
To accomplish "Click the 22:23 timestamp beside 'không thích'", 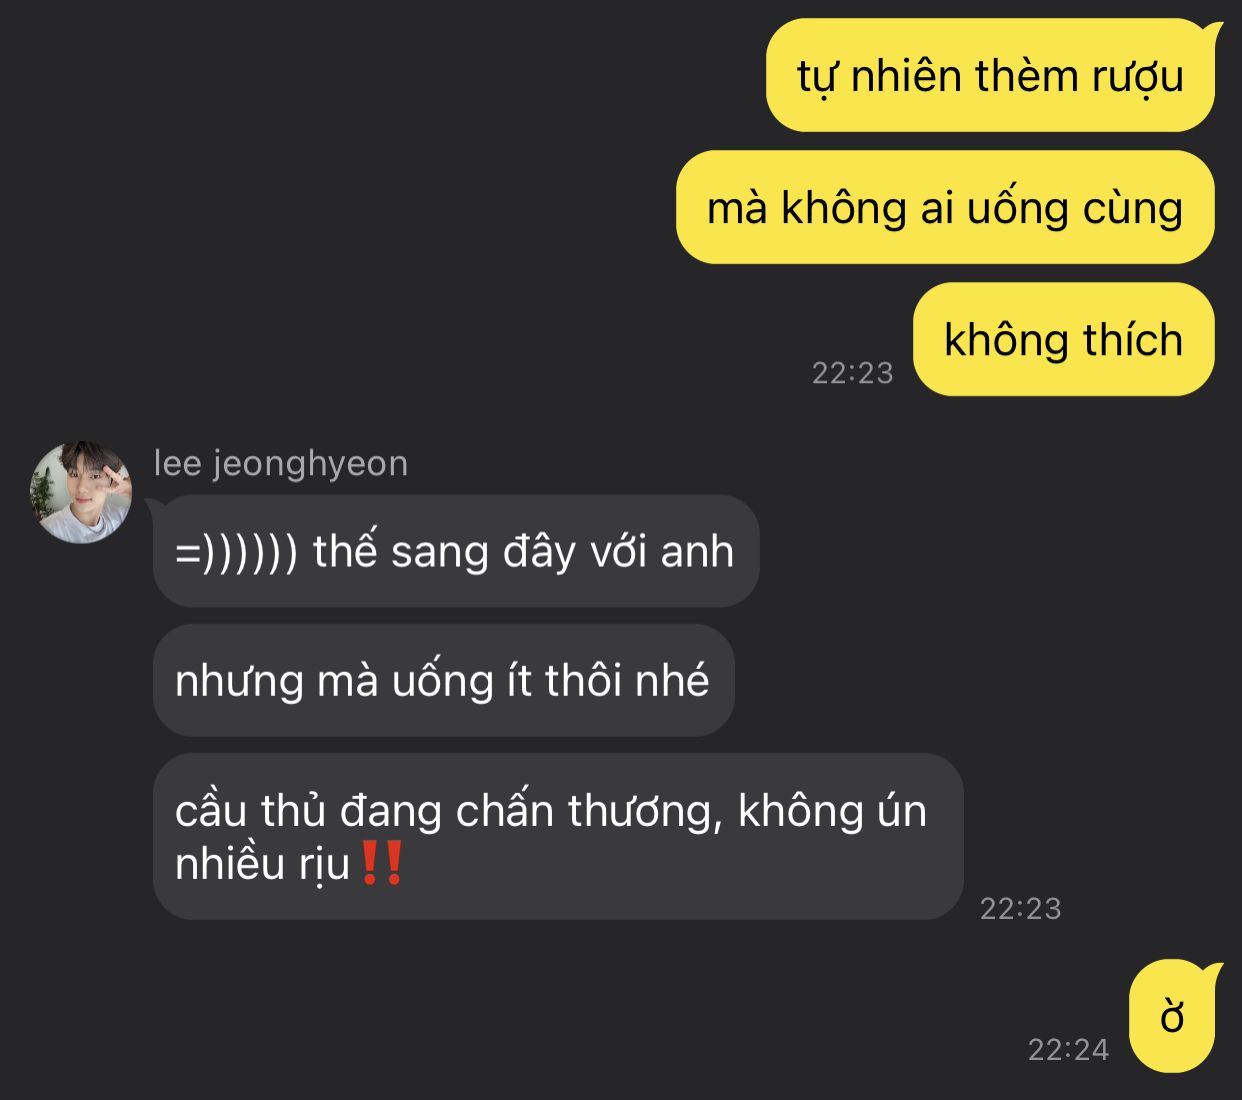I will pos(853,373).
